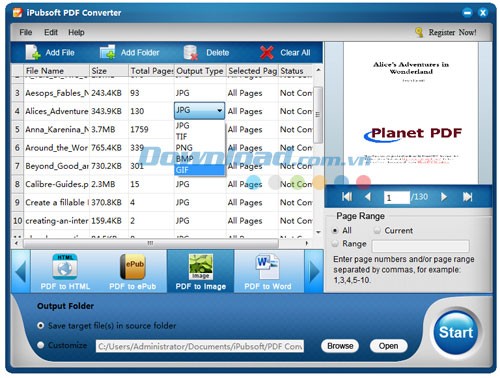The width and height of the screenshot is (500, 378).
Task: Click the Range page numbers input field
Action: [x=421, y=246]
